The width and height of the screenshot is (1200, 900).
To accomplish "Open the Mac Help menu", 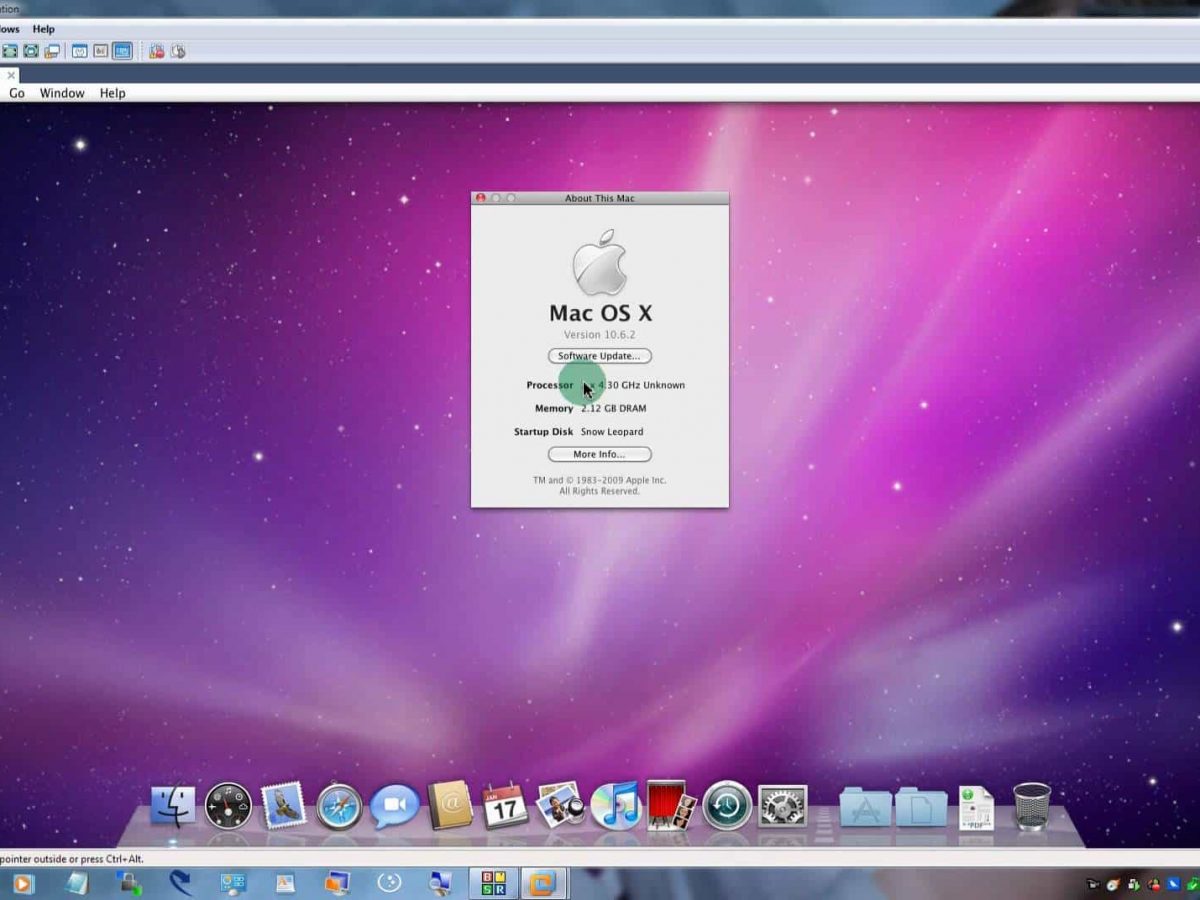I will click(112, 93).
